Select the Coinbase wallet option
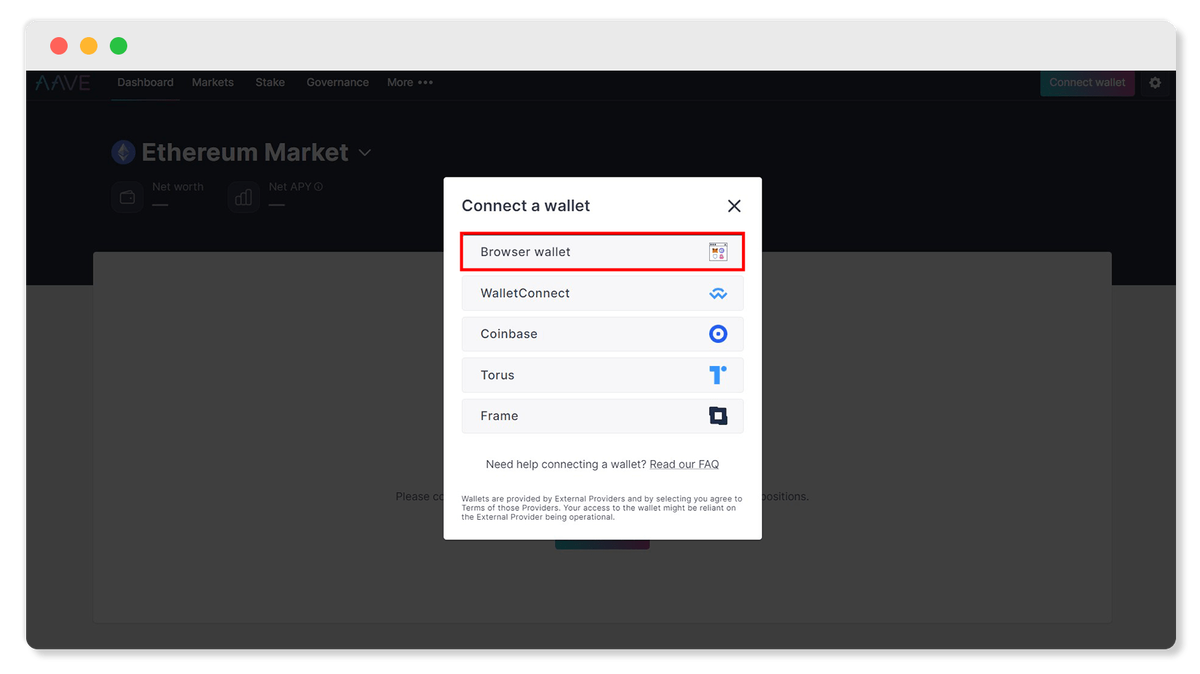 point(602,334)
